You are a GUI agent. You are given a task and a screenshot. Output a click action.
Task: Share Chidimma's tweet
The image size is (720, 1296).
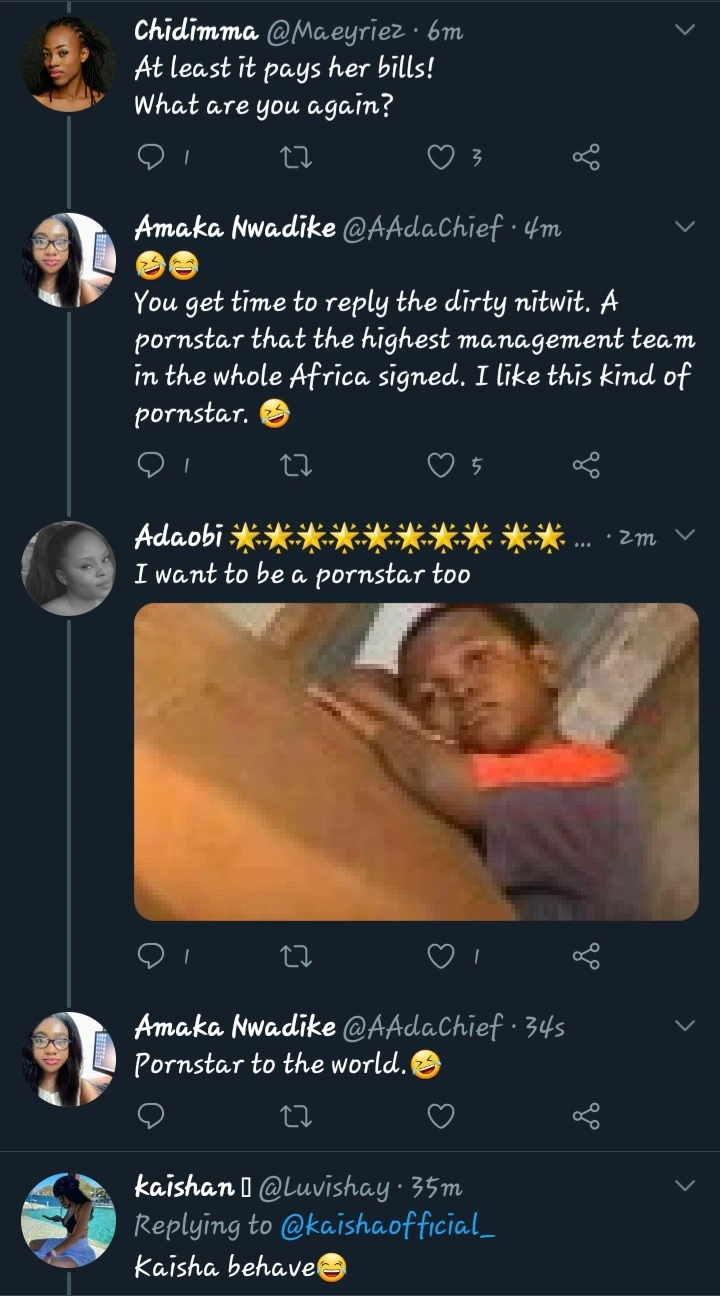point(586,157)
